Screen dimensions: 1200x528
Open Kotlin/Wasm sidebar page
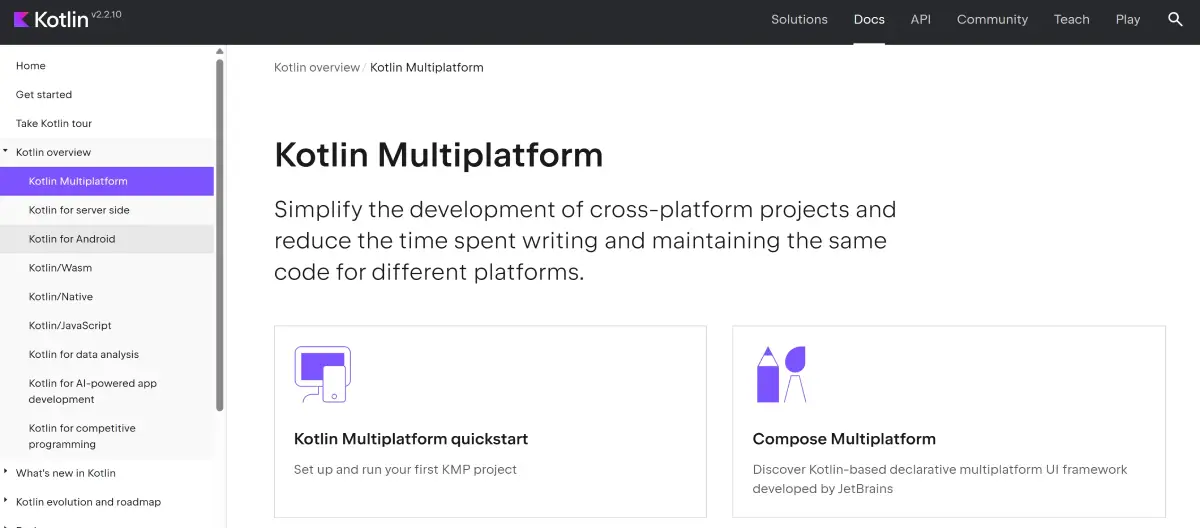[60, 268]
